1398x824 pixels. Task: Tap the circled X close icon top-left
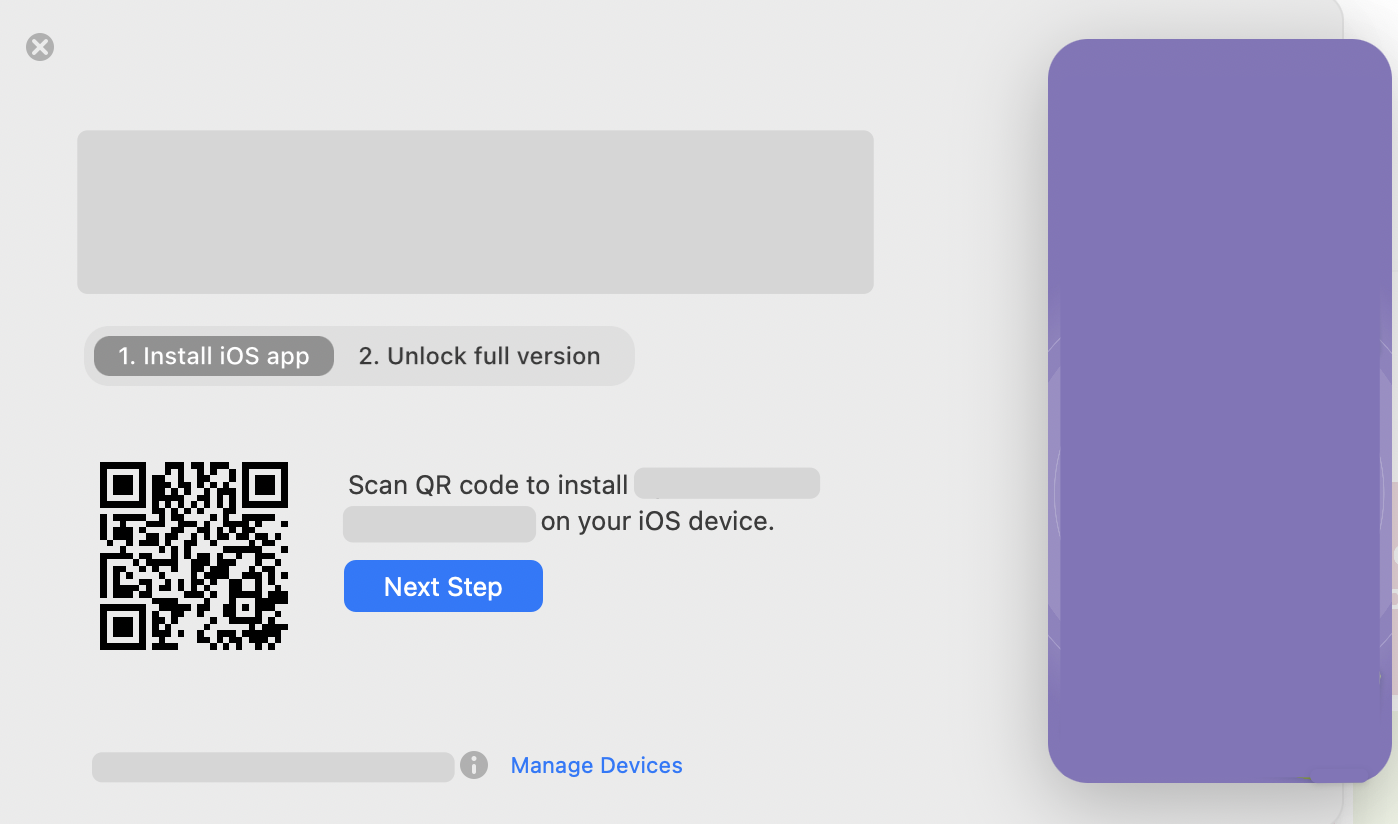(38, 47)
